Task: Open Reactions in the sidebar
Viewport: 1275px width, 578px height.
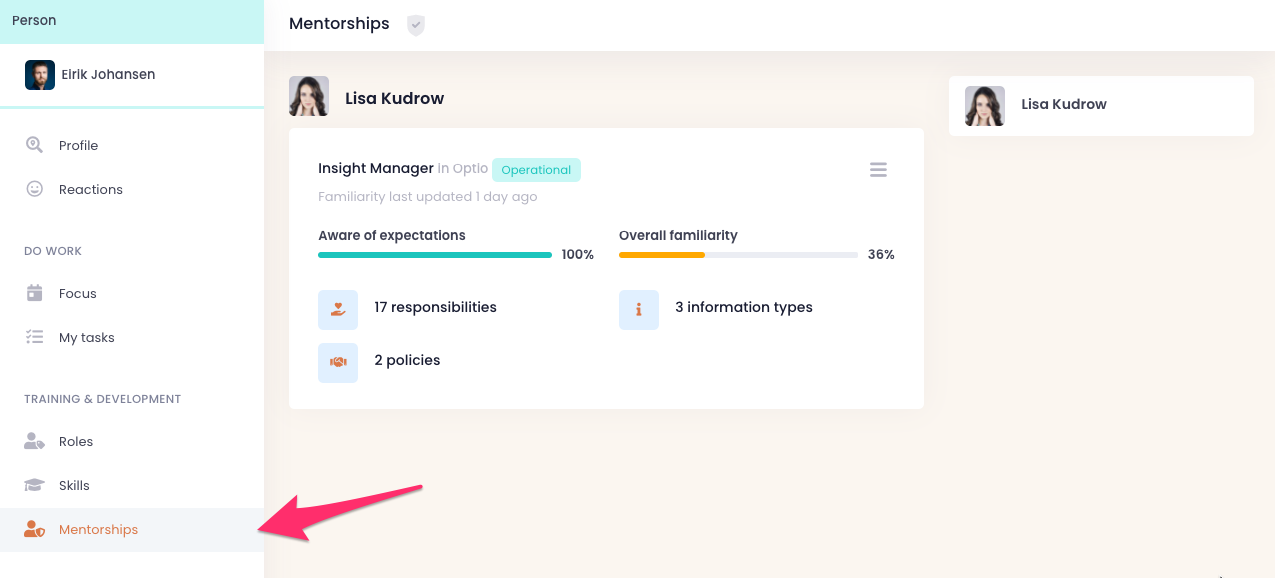Action: tap(90, 189)
